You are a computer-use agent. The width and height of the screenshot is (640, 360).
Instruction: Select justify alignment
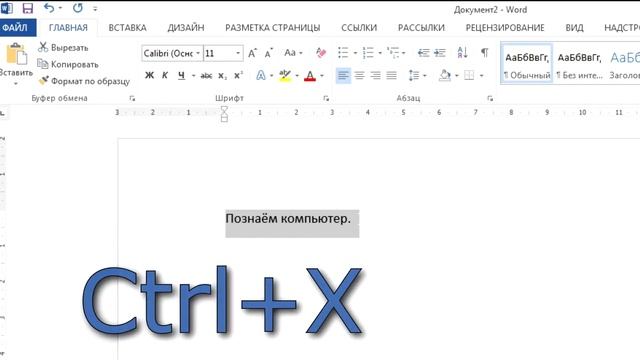tap(391, 76)
